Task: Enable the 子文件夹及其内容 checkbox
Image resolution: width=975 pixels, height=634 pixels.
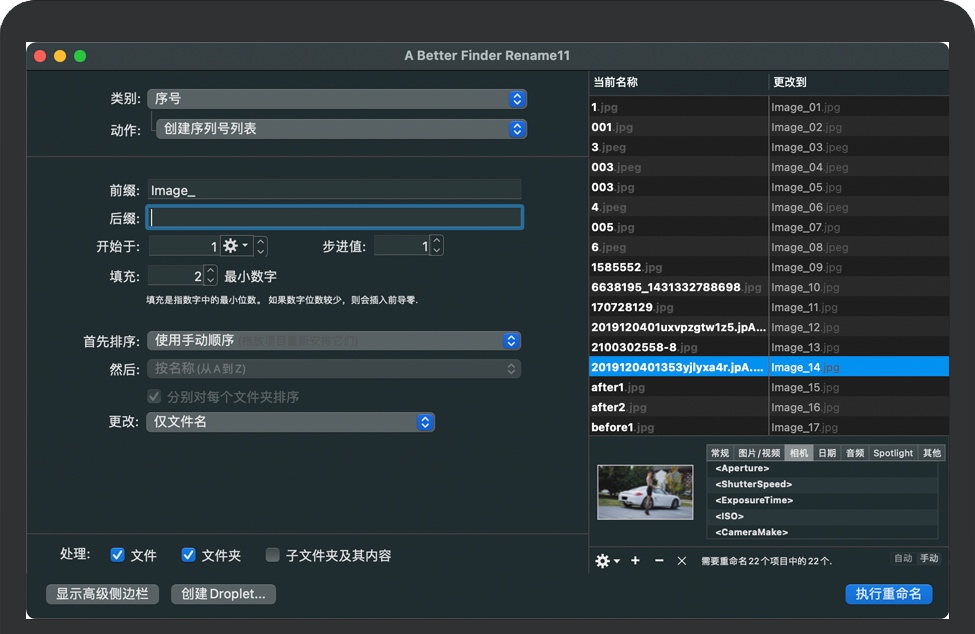Action: point(272,555)
